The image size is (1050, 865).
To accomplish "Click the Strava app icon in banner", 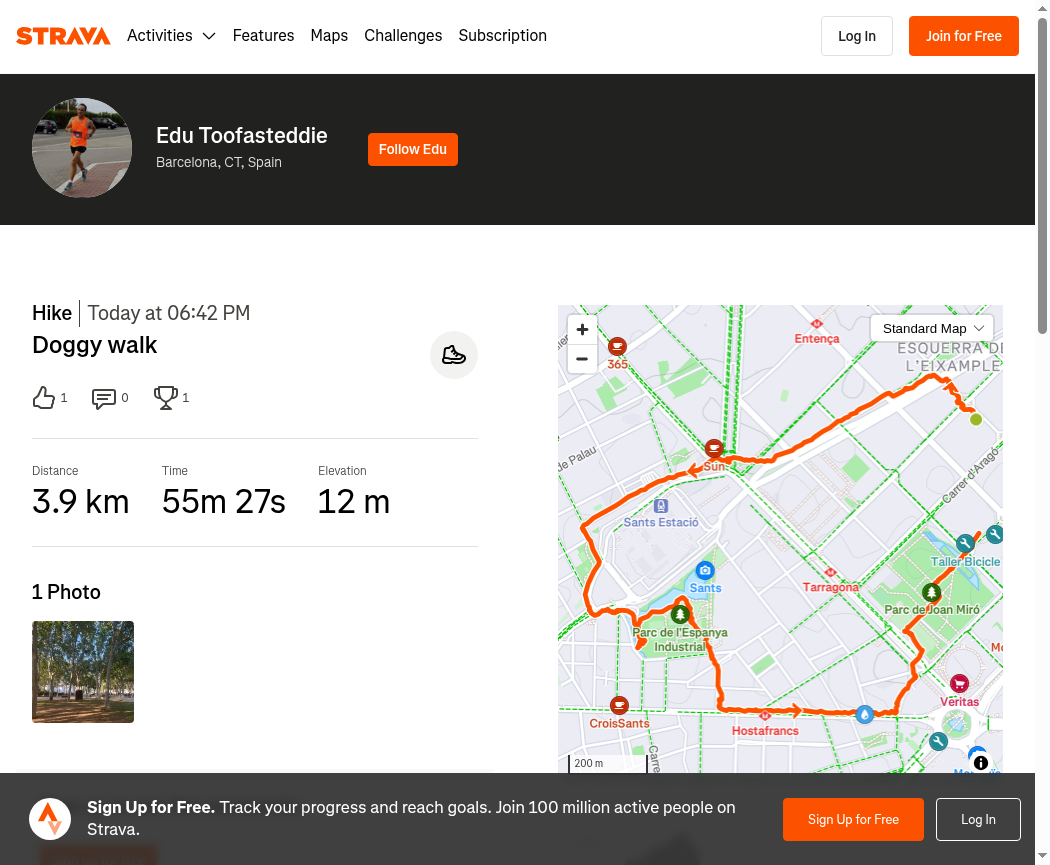I will (50, 819).
